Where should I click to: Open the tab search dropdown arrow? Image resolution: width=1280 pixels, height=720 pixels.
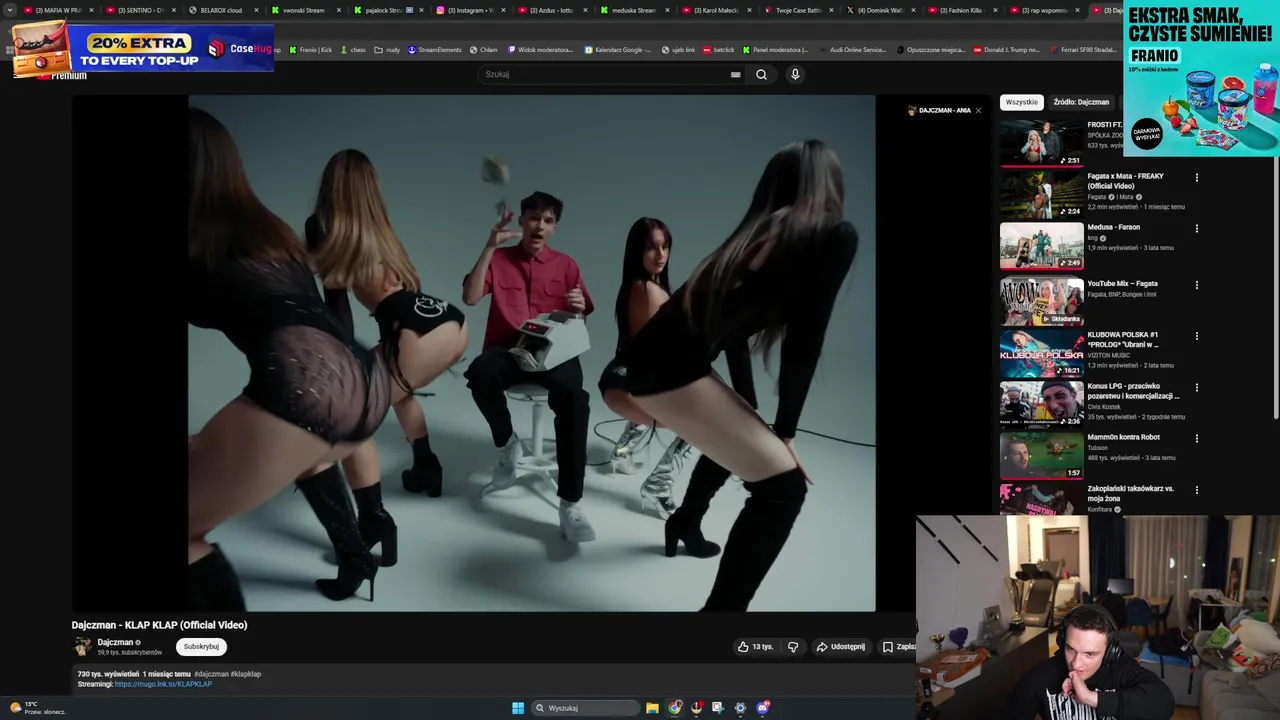click(9, 10)
